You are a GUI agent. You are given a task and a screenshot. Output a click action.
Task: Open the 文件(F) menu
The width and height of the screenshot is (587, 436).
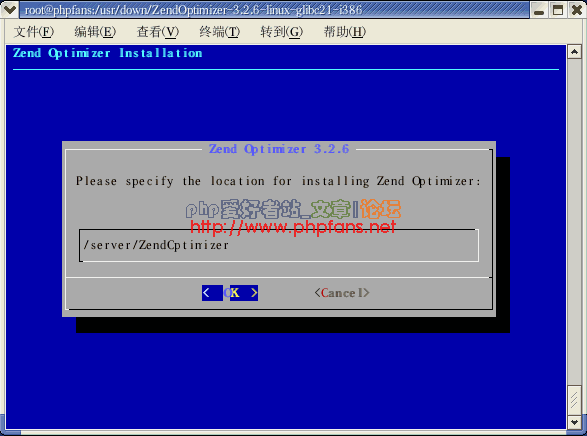point(34,31)
